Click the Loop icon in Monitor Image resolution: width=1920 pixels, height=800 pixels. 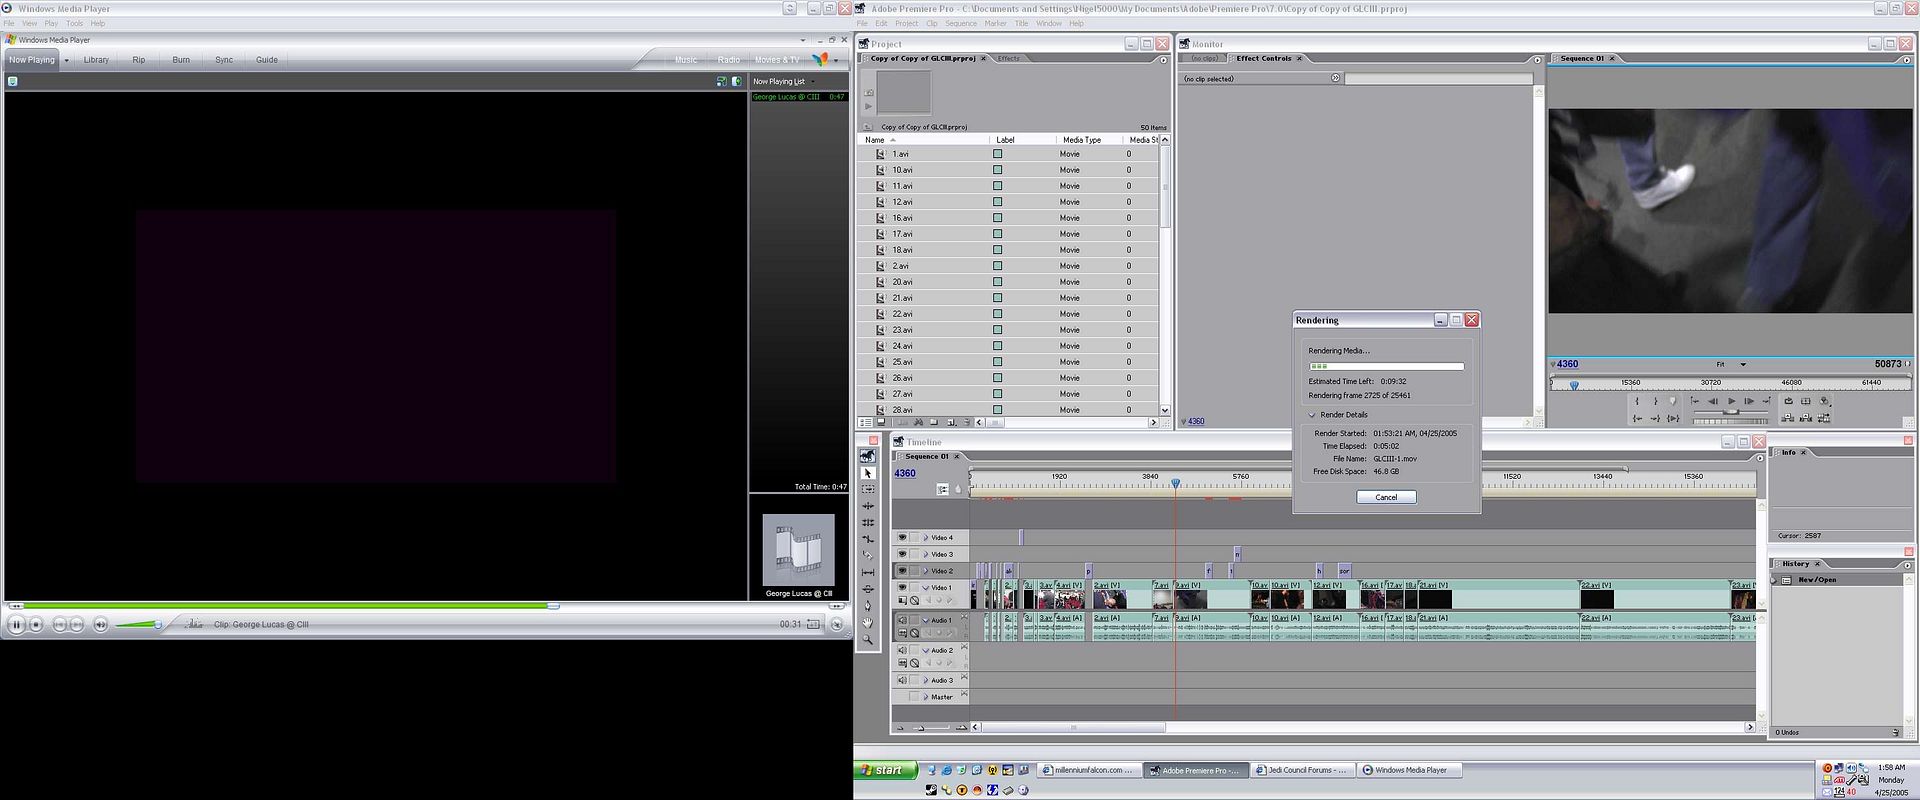pyautogui.click(x=1788, y=401)
